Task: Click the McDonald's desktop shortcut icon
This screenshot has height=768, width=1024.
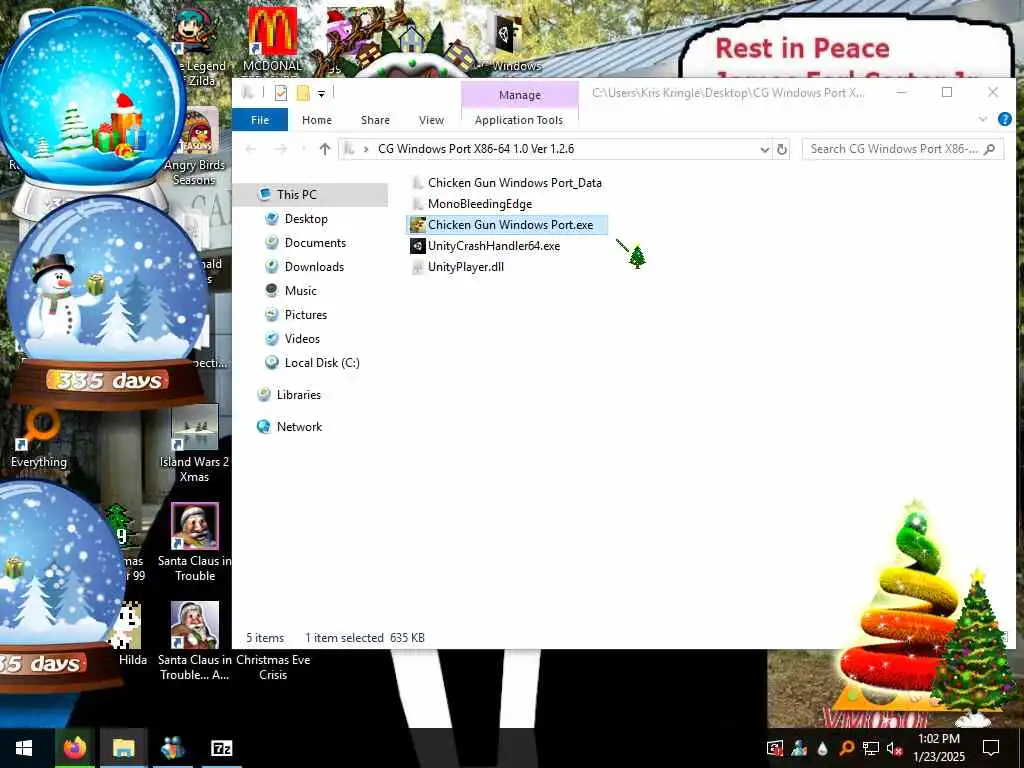Action: coord(272,40)
